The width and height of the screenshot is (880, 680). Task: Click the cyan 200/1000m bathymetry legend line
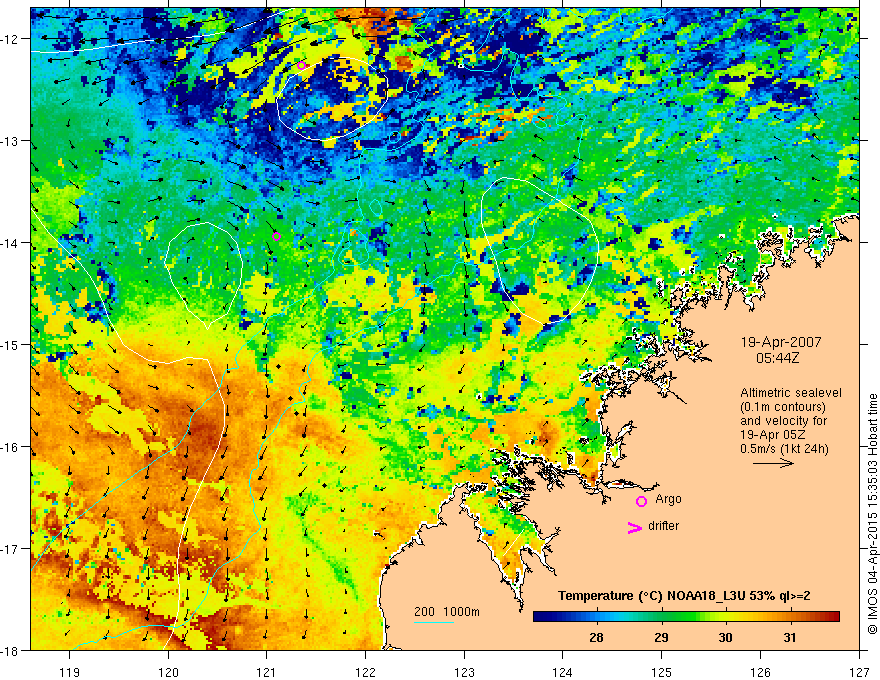pyautogui.click(x=434, y=623)
